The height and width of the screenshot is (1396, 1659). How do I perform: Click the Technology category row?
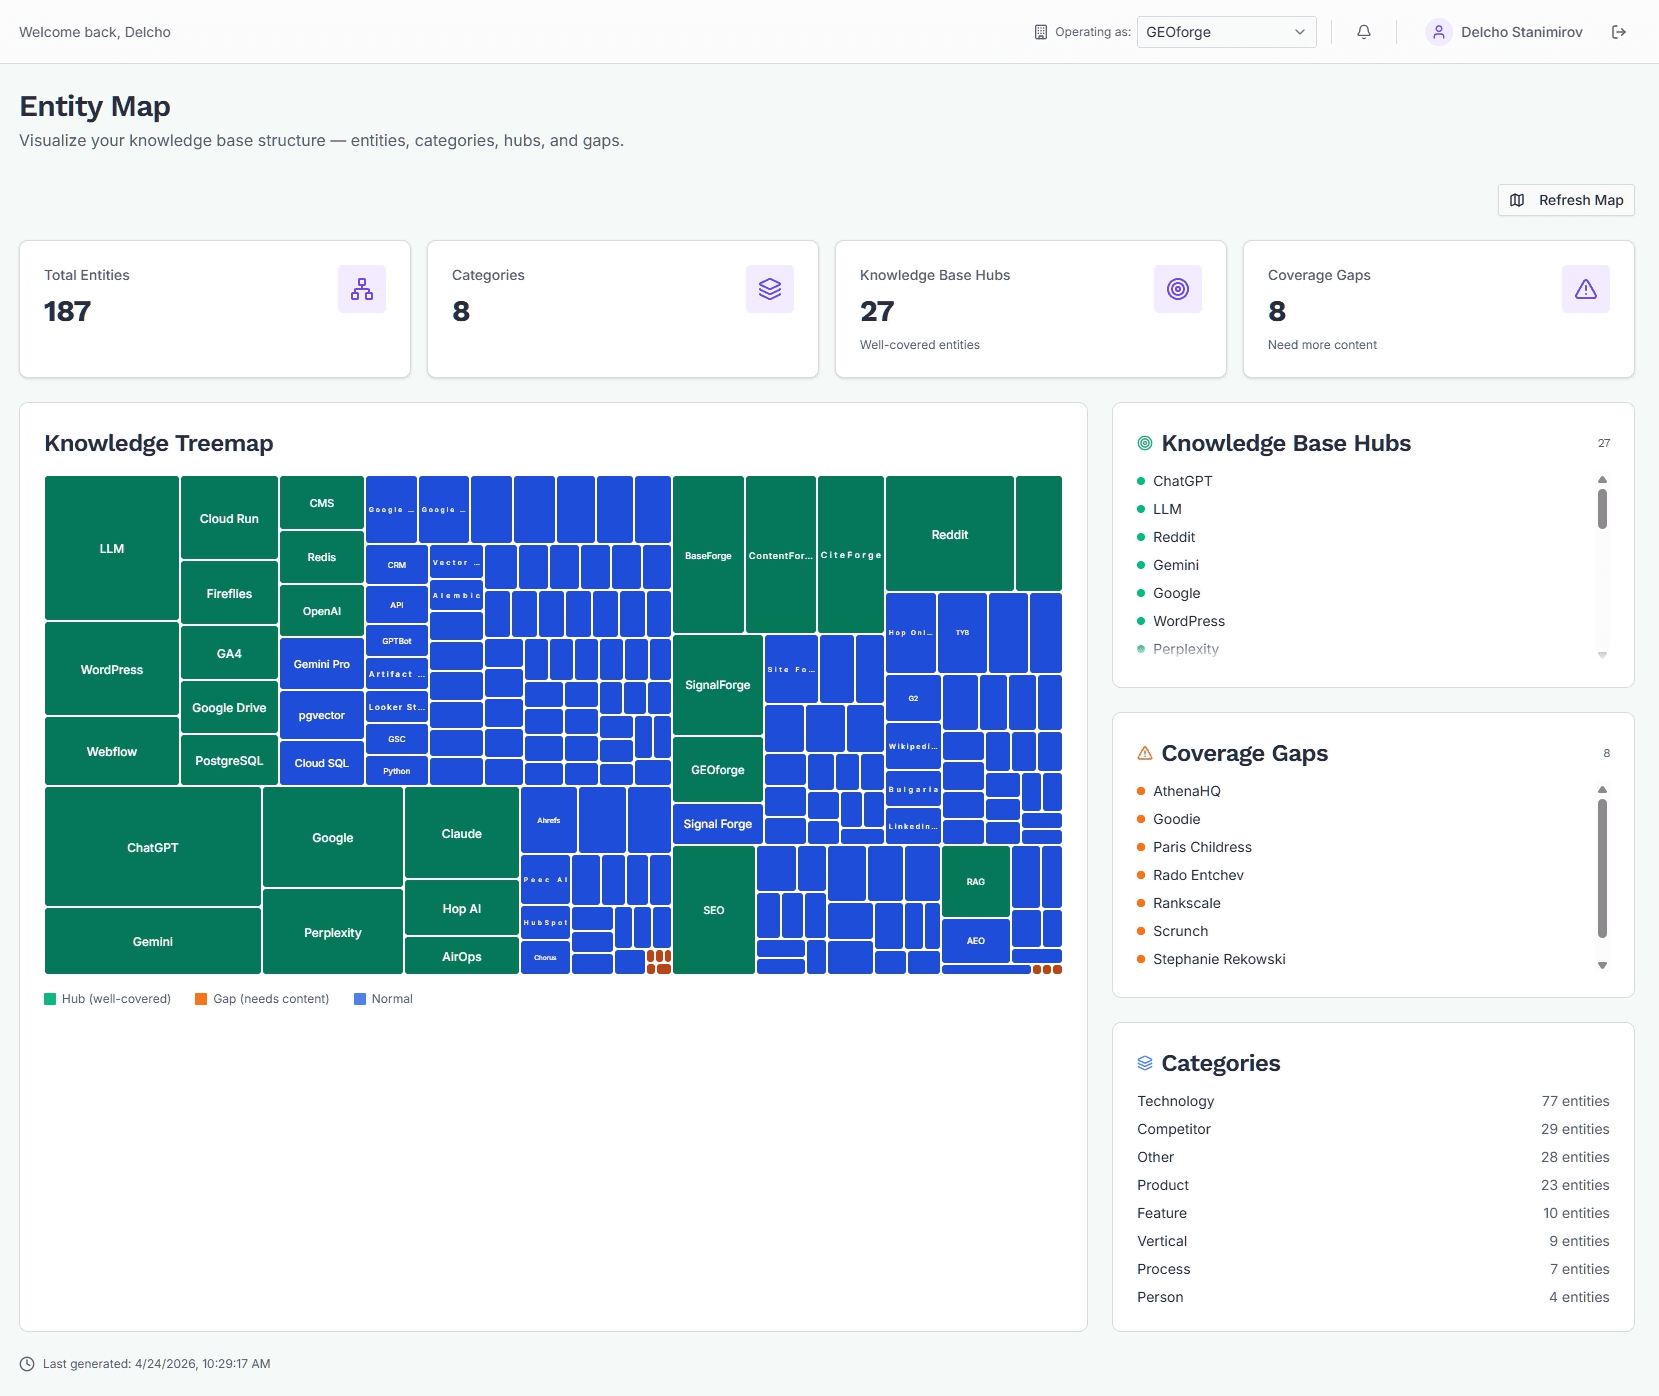coord(1373,1101)
